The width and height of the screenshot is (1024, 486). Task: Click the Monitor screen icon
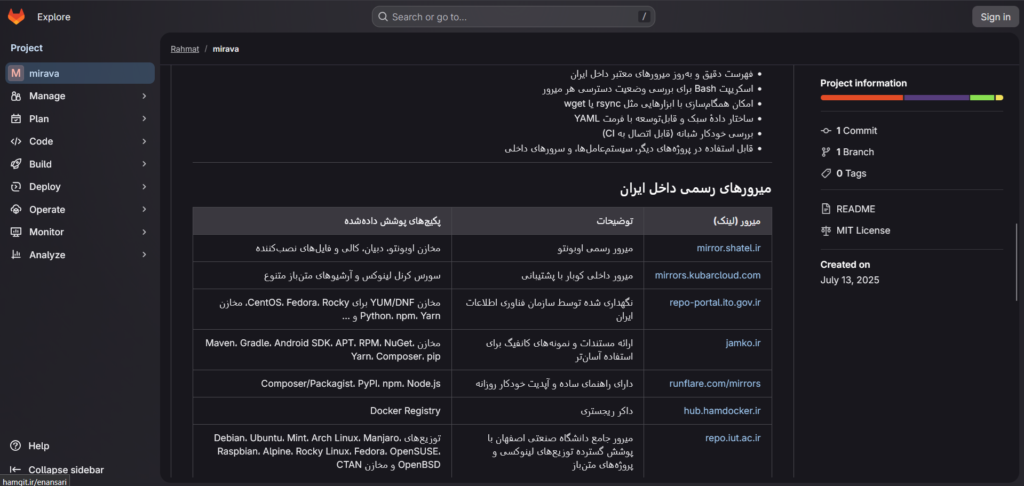(x=16, y=232)
